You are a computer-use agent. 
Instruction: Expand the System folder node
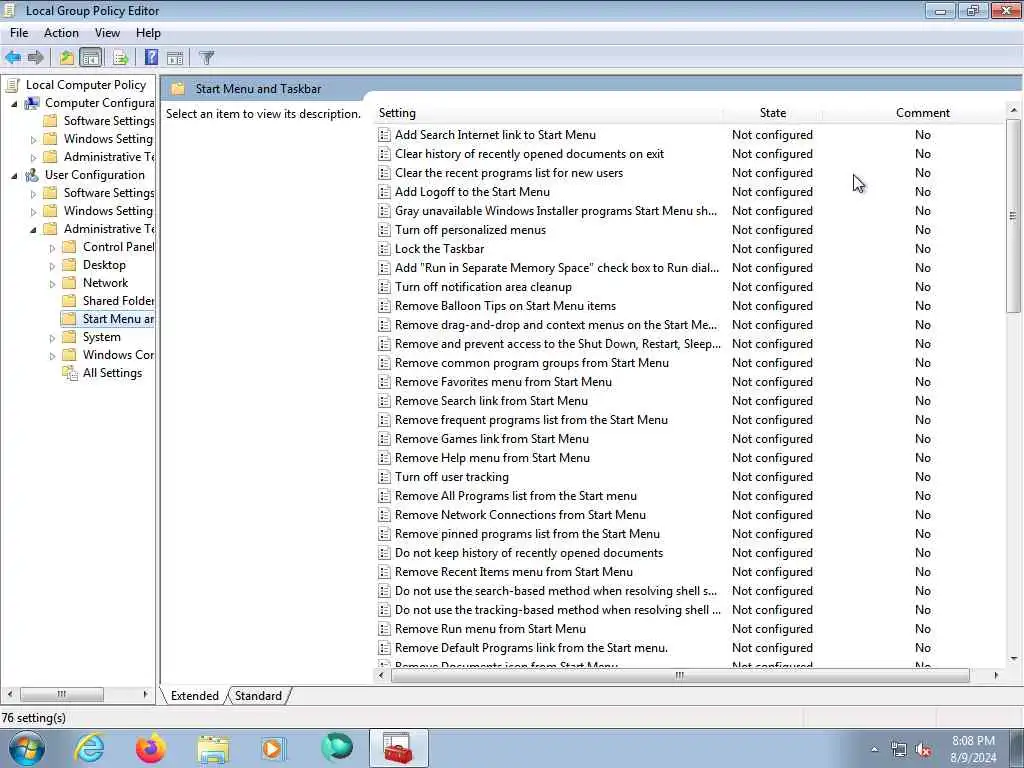(52, 338)
